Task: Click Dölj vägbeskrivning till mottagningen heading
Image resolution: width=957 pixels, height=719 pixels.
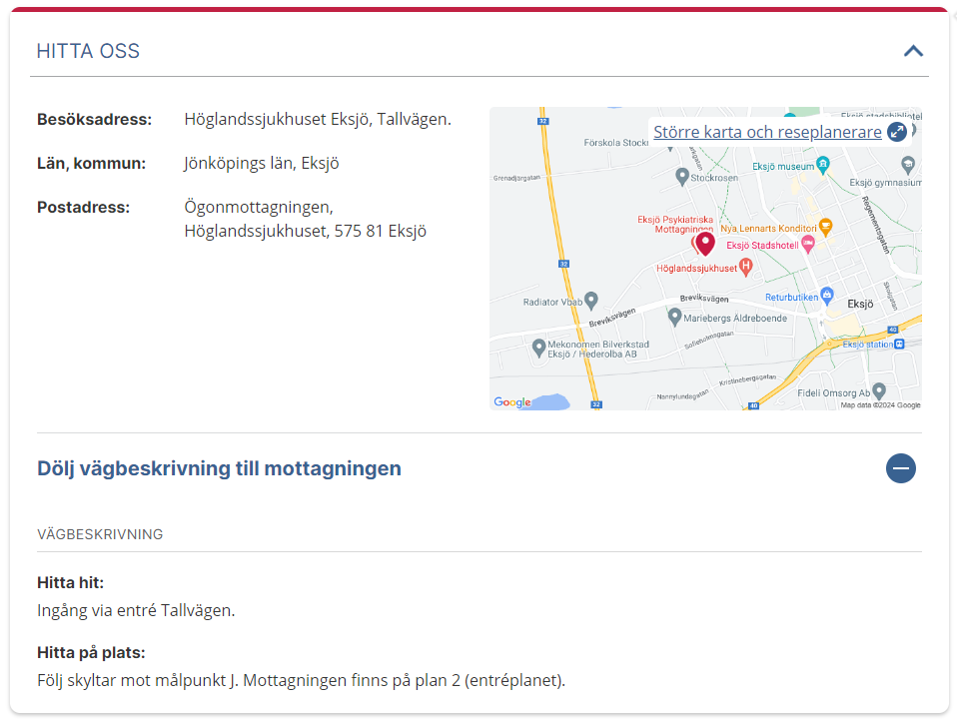Action: 219,468
